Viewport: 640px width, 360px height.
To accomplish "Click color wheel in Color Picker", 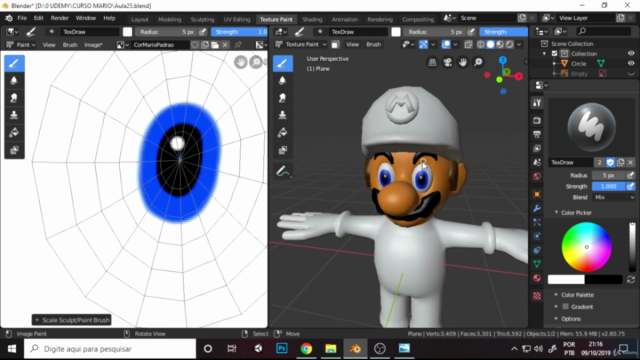I will (587, 247).
